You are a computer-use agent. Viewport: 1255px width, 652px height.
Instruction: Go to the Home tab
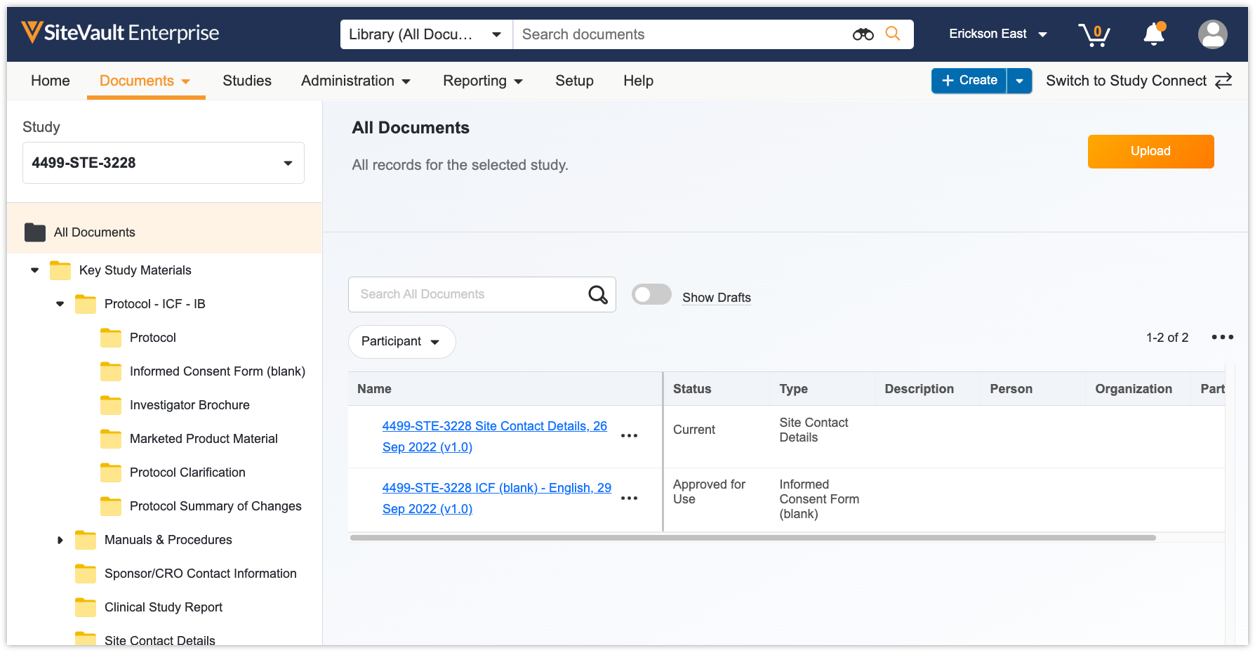point(50,81)
